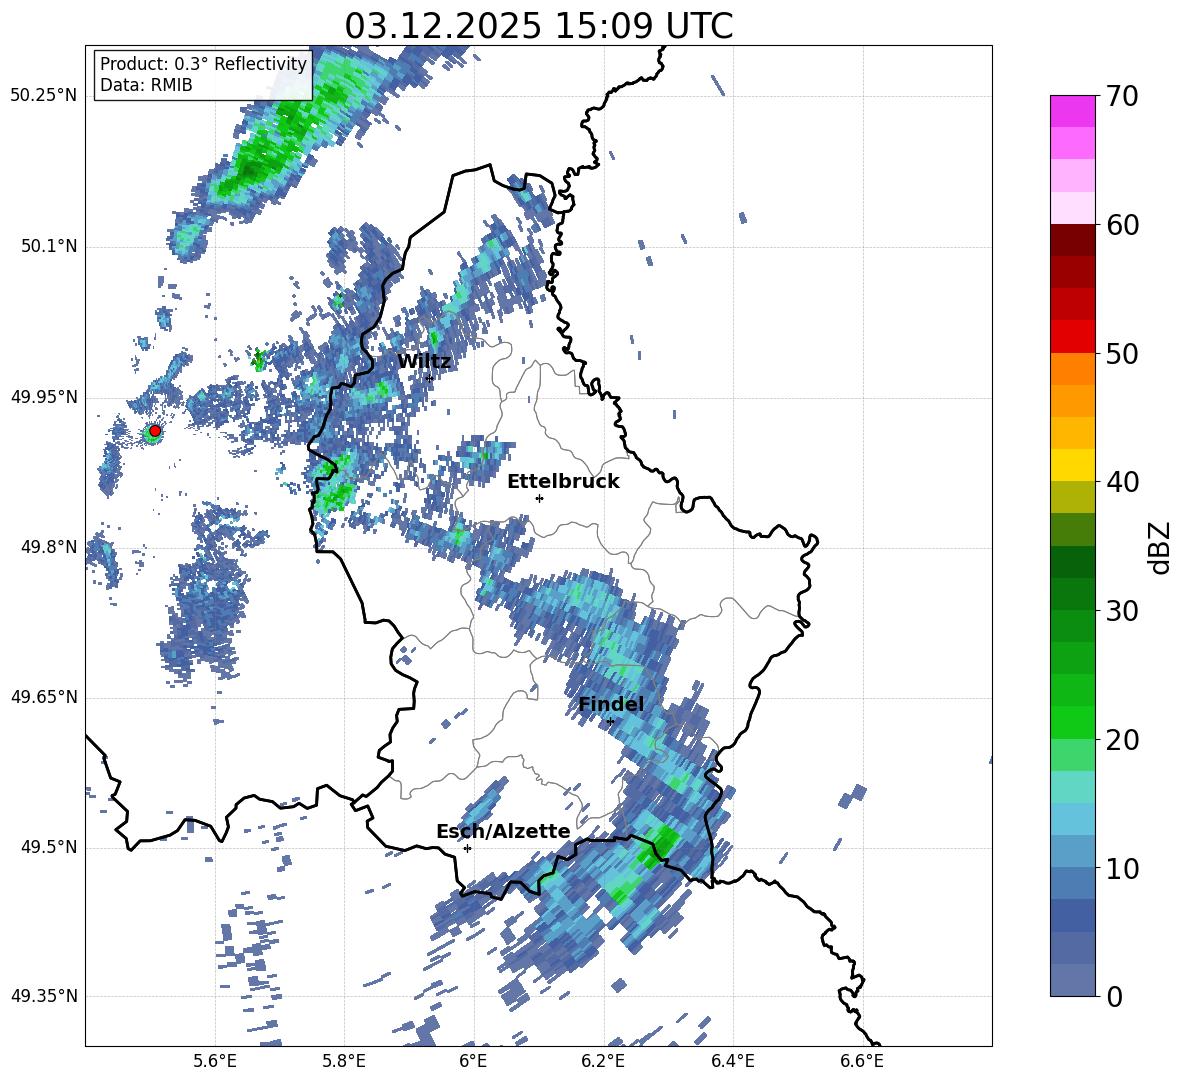Click the 'Data: RMIB' text
1184x1081 pixels.
pos(146,85)
